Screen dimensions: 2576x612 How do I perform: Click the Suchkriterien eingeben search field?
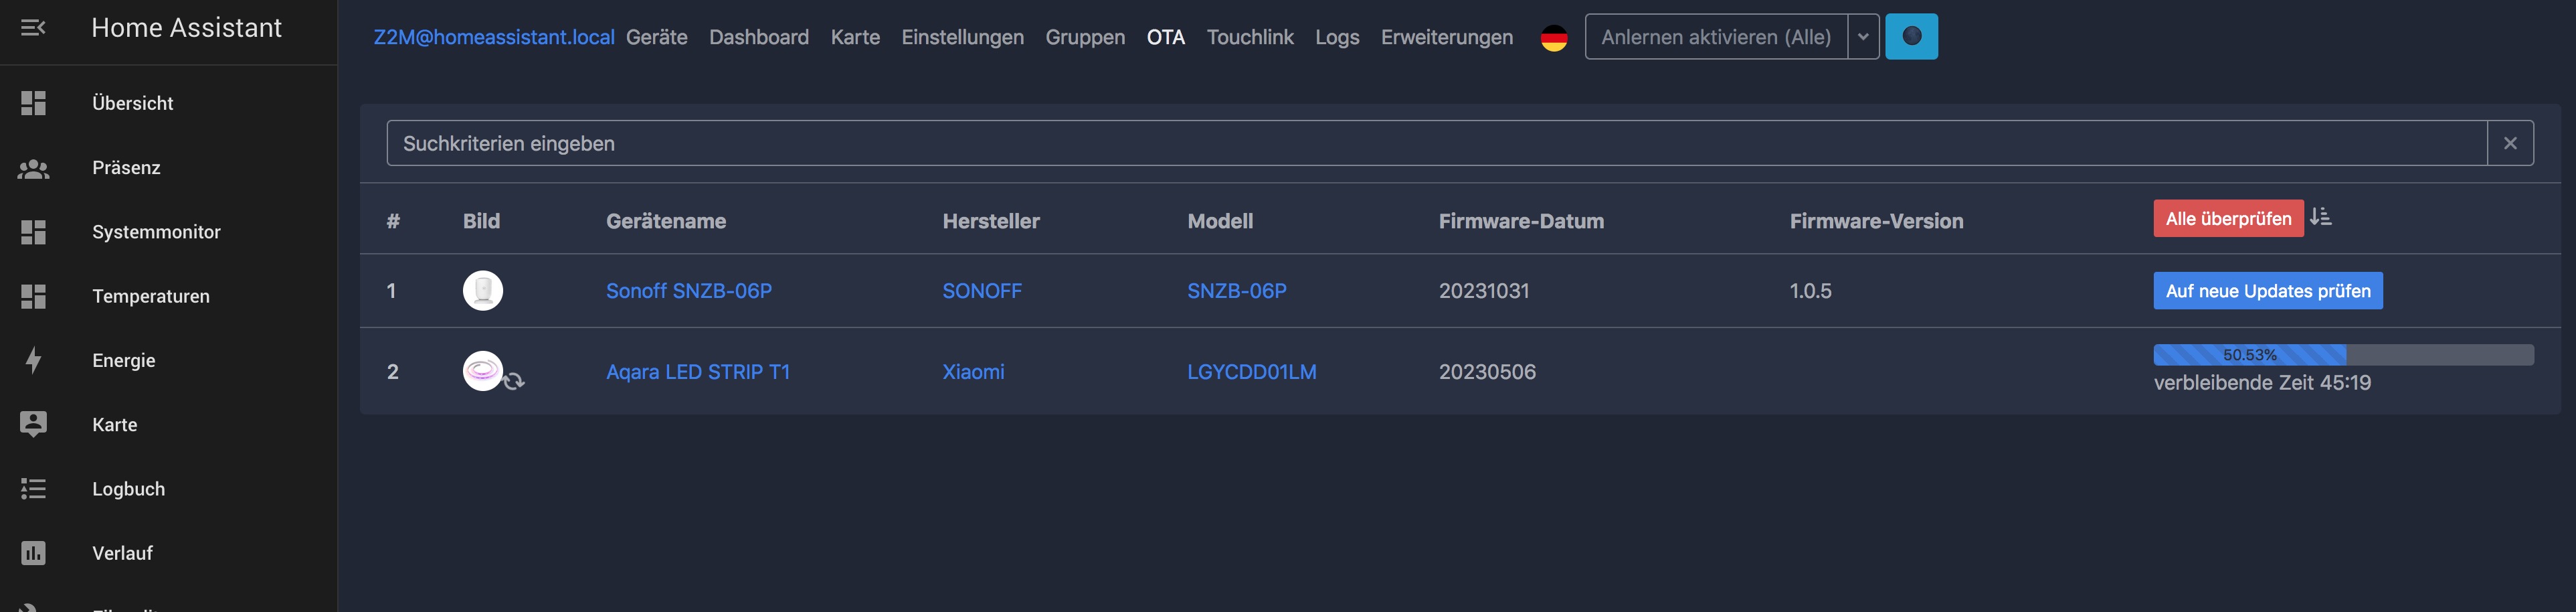1435,144
